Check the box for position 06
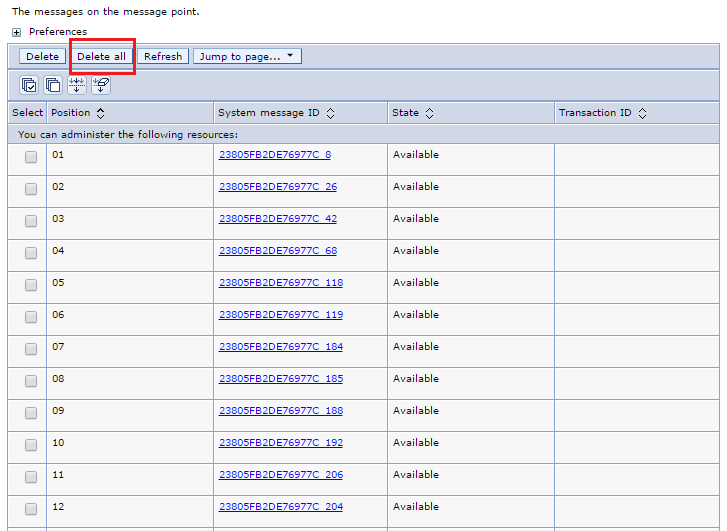Viewport: 727px width, 531px height. [x=31, y=317]
